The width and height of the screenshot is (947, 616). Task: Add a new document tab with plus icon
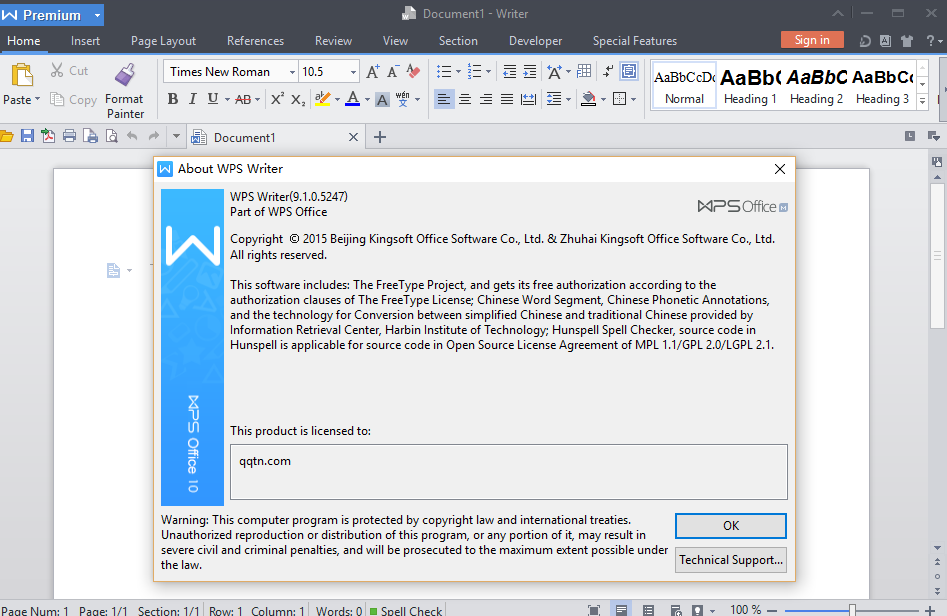coord(379,137)
